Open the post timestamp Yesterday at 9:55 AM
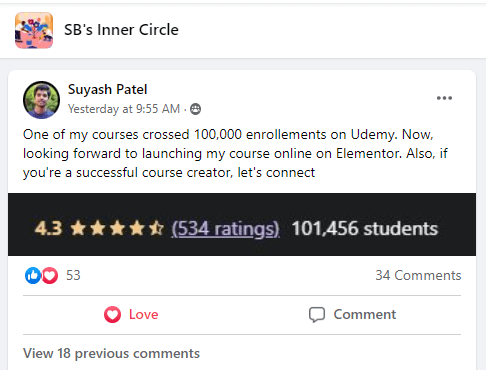486x370 pixels. click(124, 109)
